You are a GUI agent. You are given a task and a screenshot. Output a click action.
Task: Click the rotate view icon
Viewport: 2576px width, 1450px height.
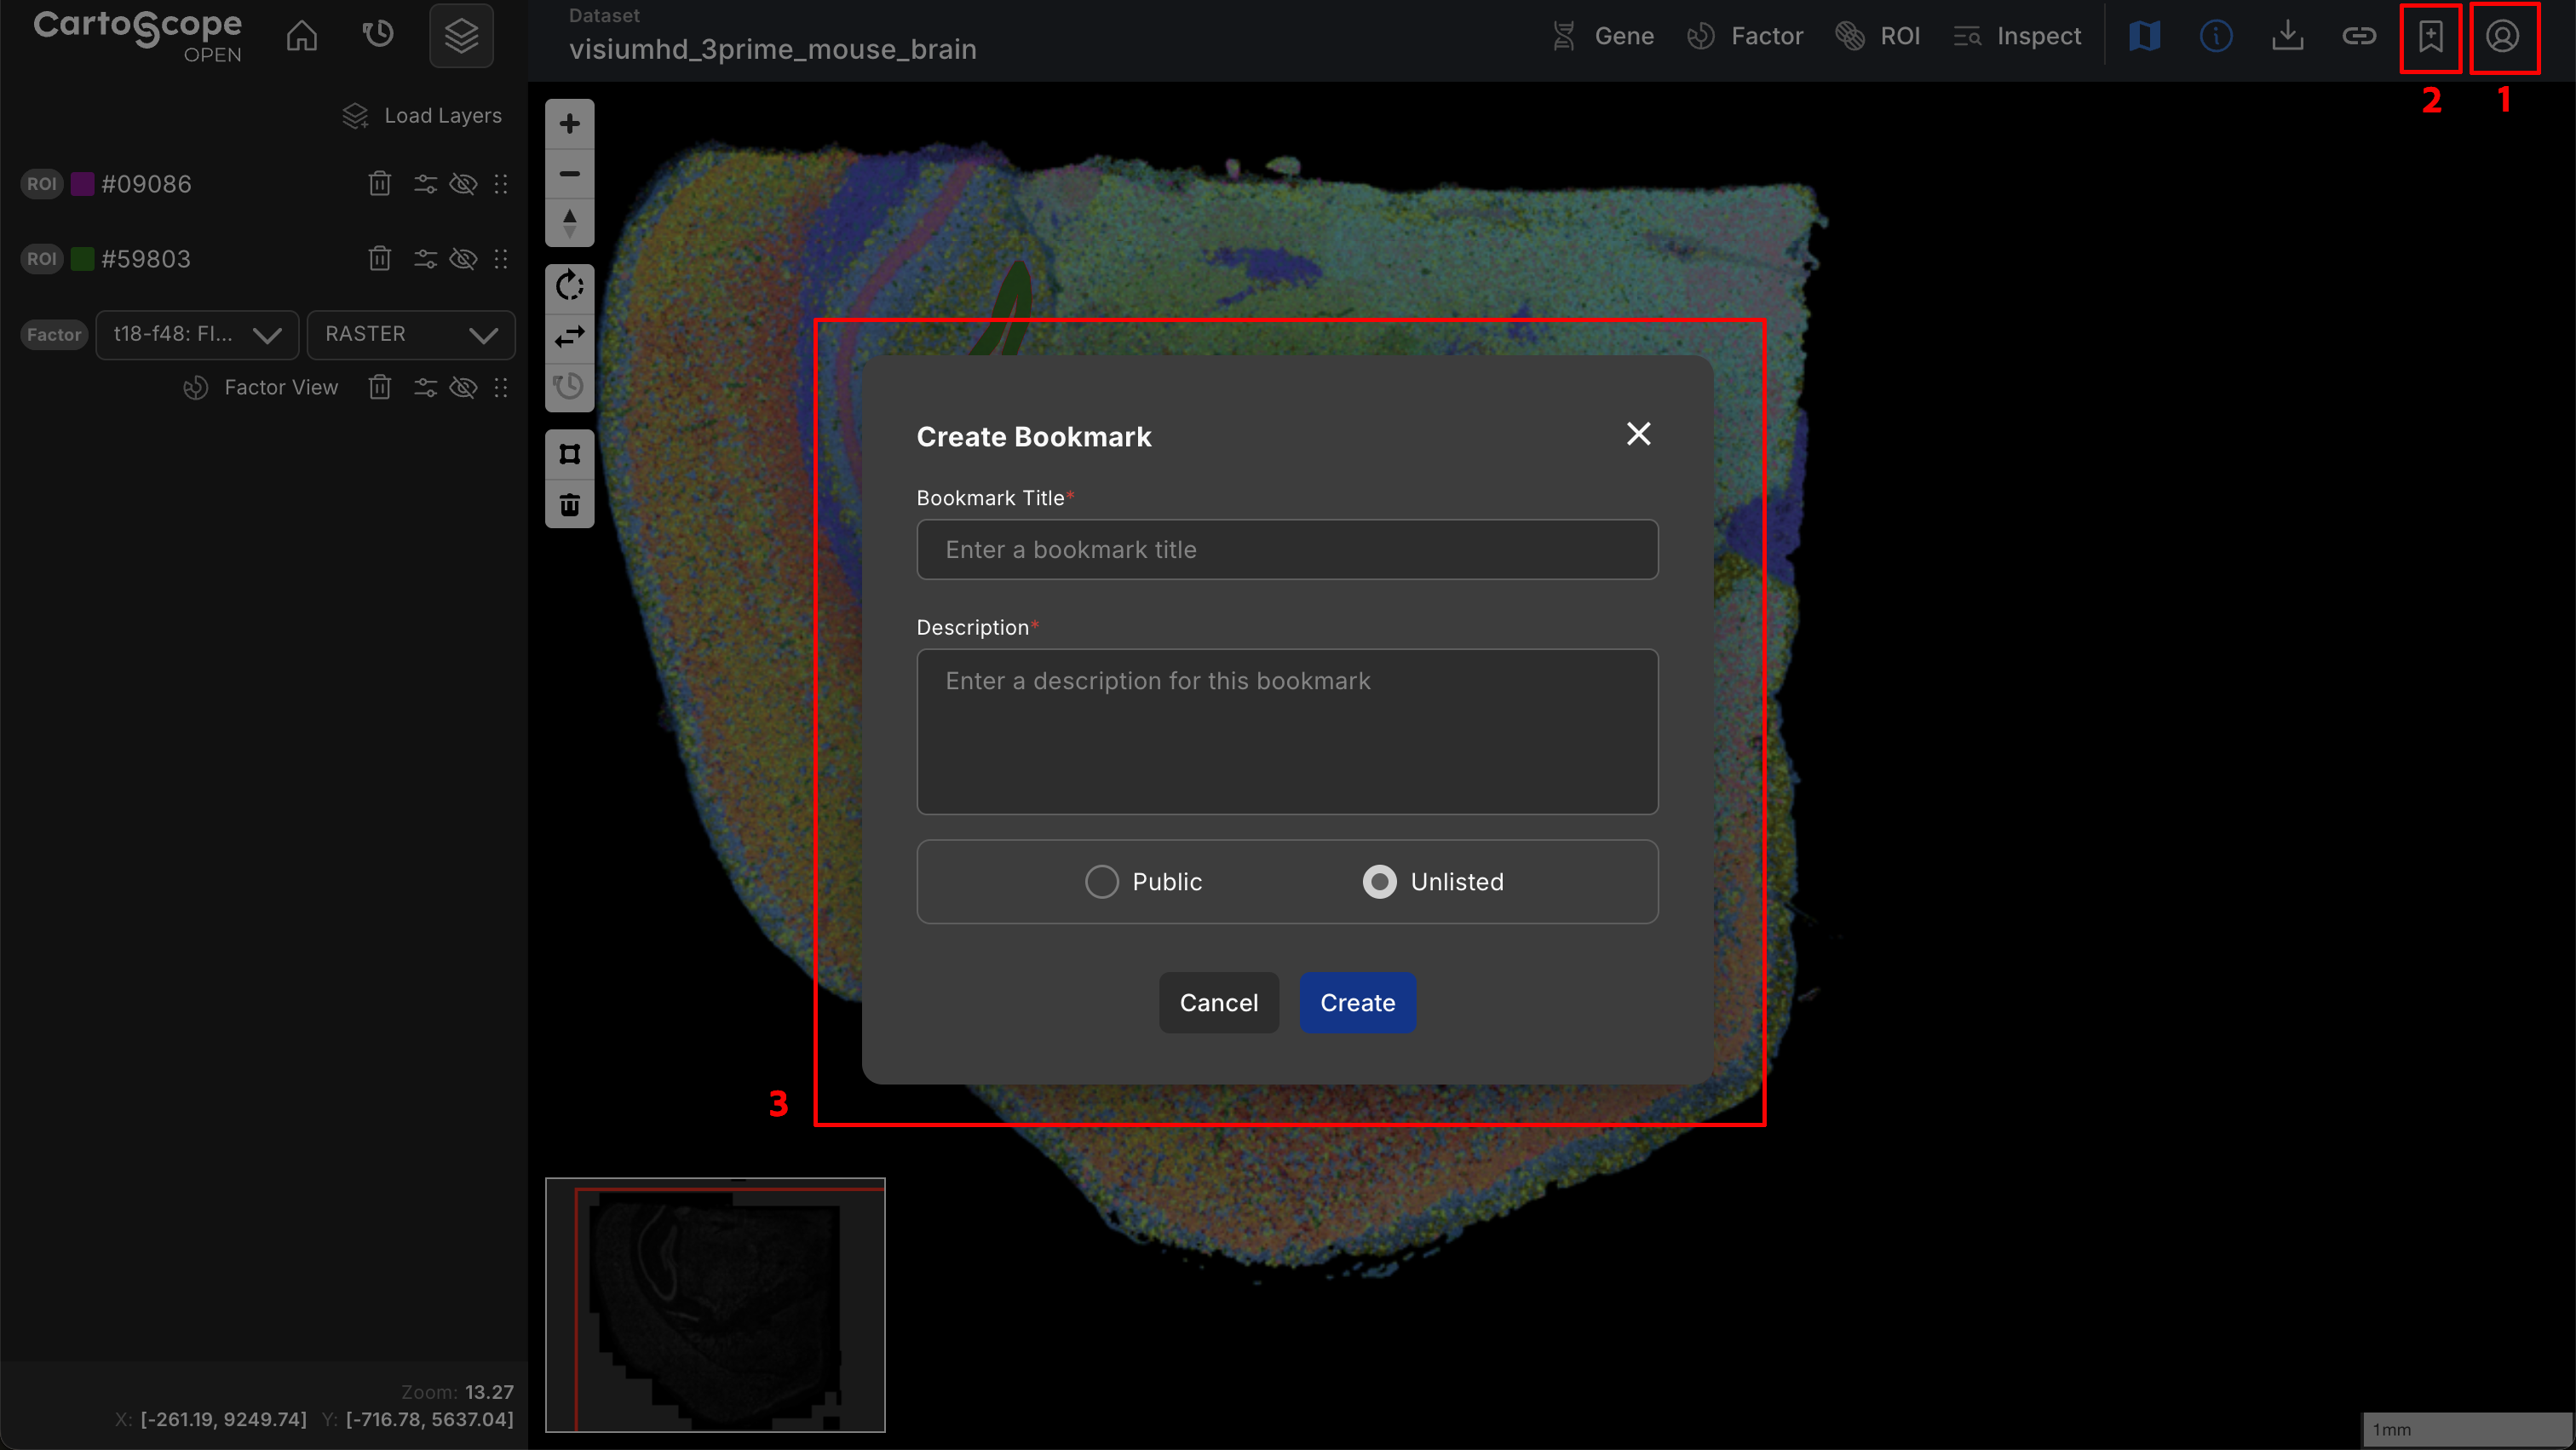click(x=569, y=287)
